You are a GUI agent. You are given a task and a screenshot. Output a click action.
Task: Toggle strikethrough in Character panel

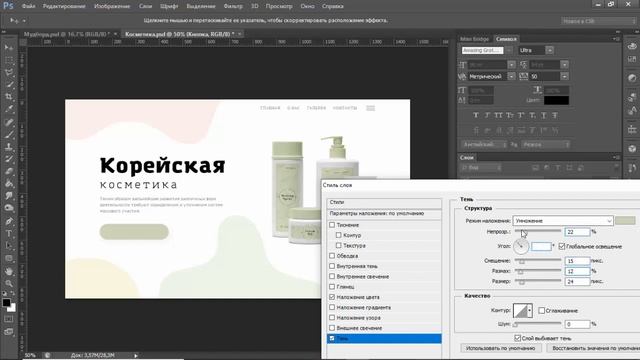(x=555, y=116)
